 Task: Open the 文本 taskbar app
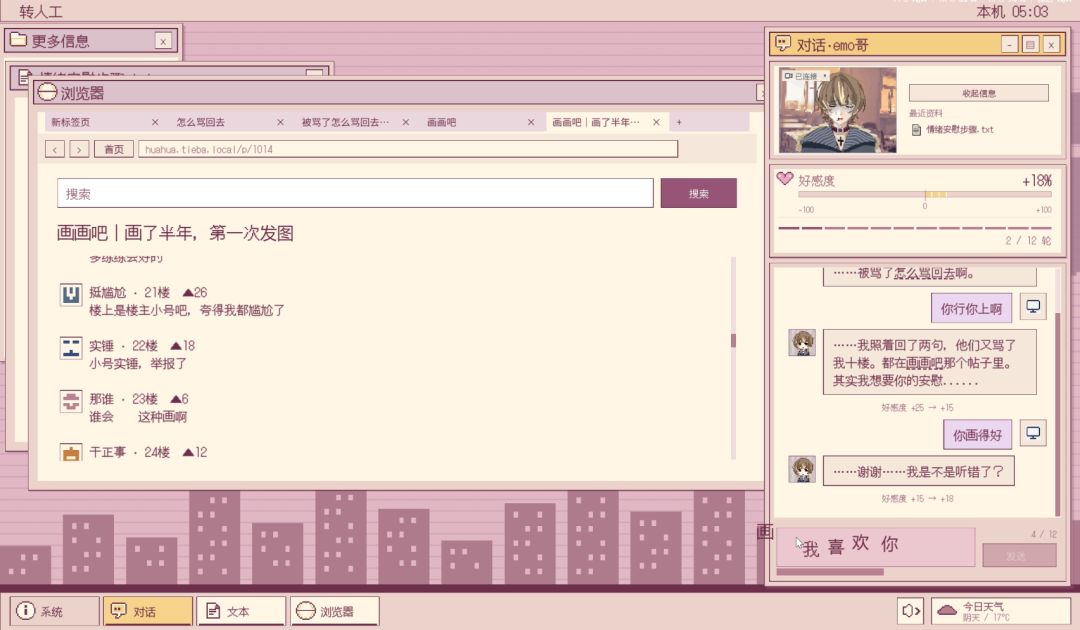241,611
